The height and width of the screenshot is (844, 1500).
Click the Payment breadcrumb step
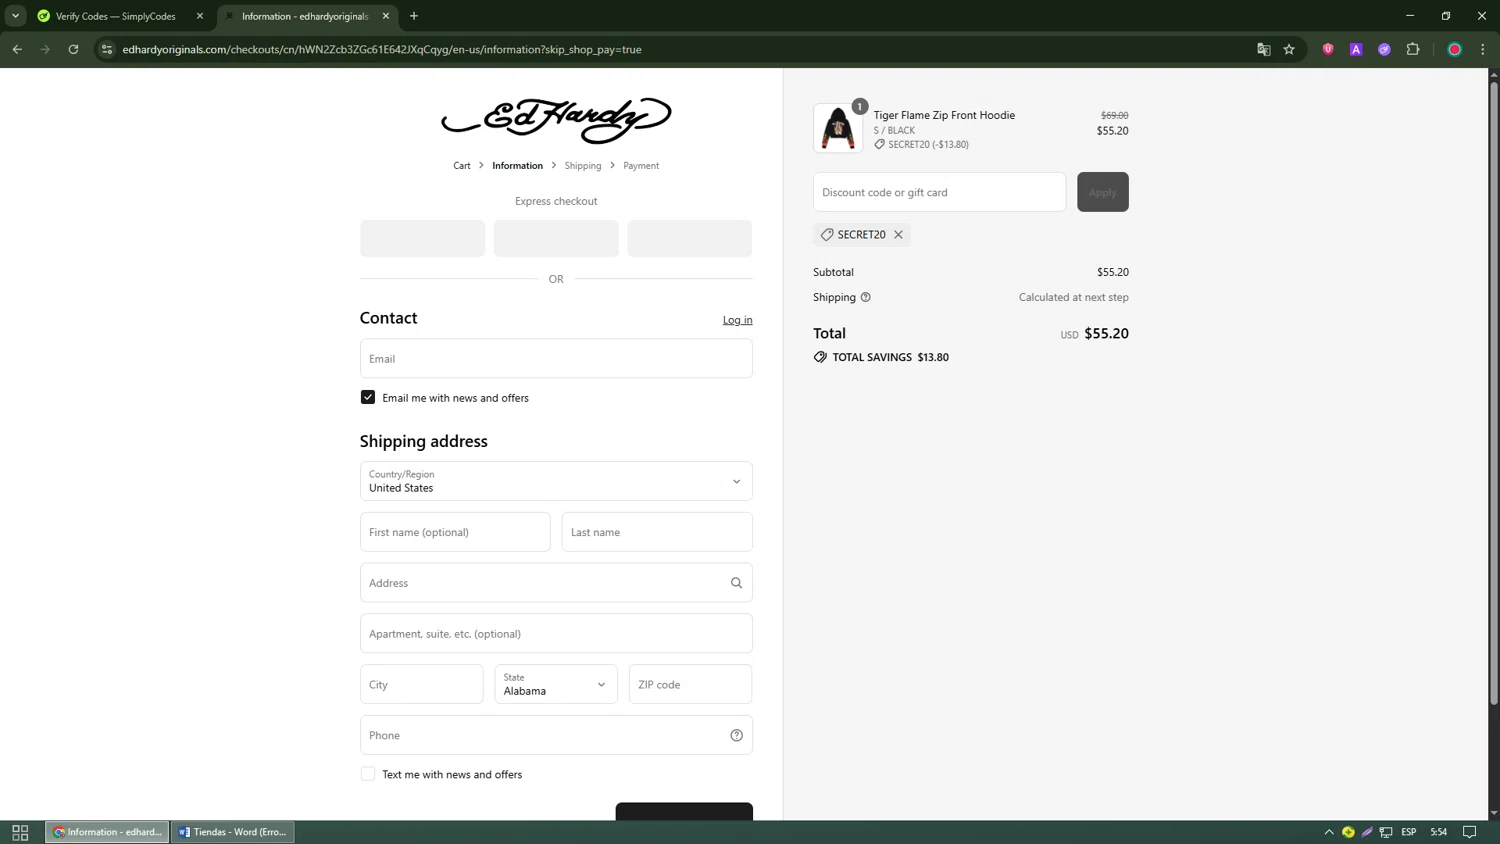point(641,166)
